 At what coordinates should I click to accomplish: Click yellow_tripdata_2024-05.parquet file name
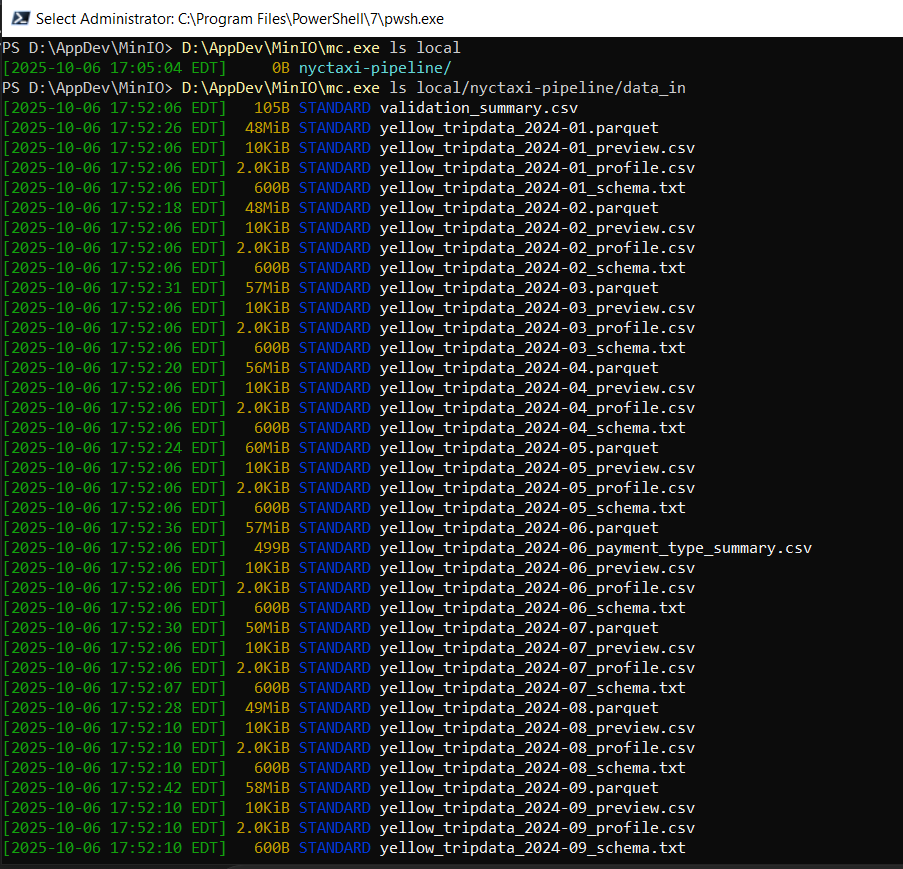pos(519,448)
